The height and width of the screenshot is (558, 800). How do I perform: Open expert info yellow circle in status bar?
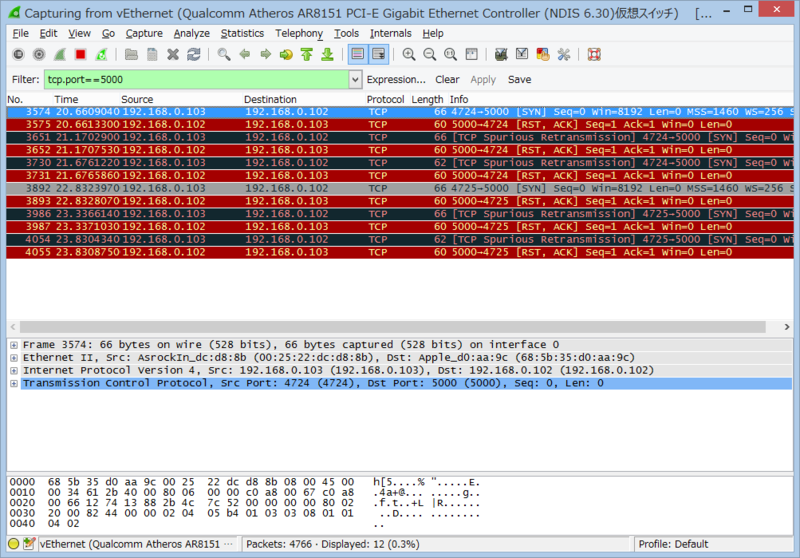point(14,544)
